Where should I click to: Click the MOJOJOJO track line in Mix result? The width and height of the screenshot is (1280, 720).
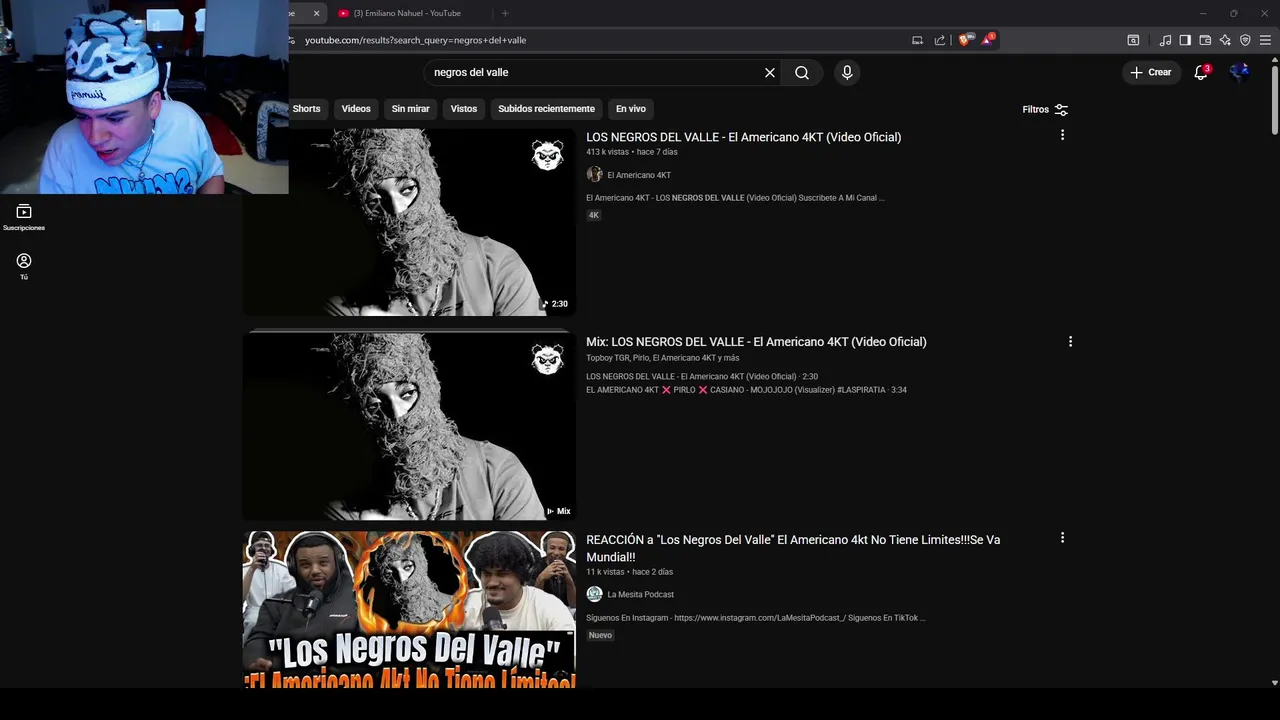click(746, 390)
